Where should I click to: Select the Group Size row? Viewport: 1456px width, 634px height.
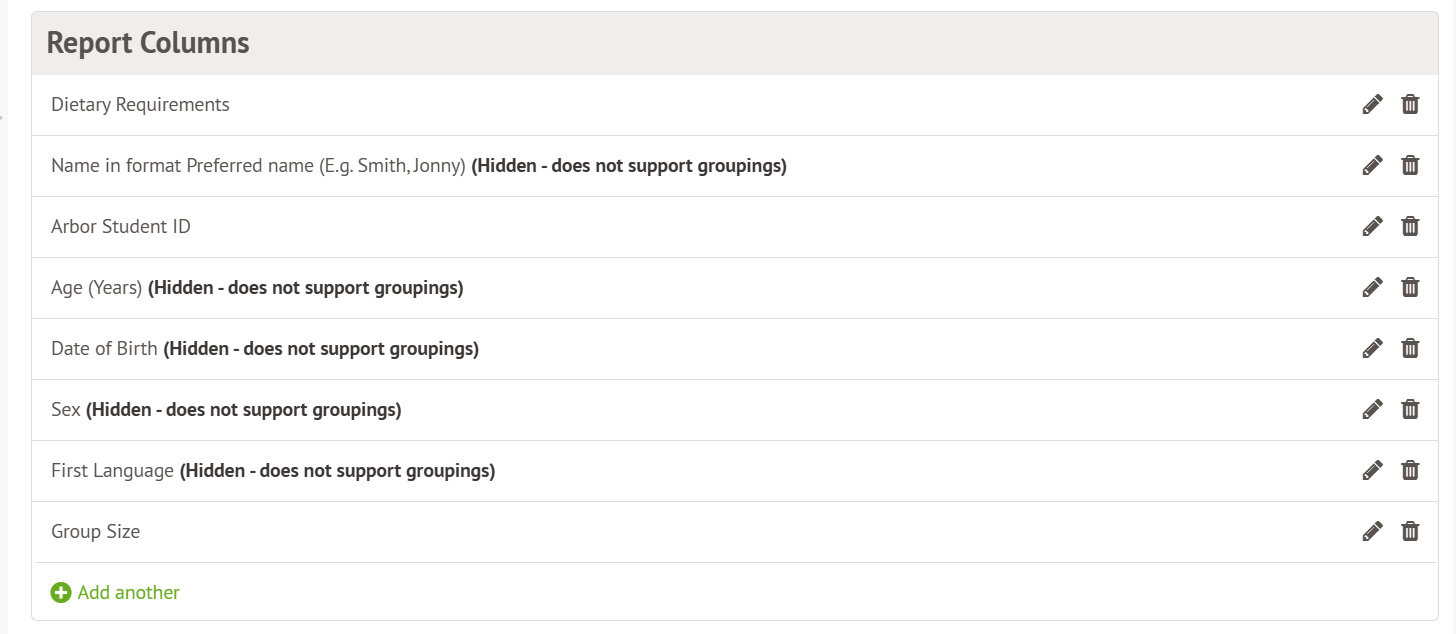tap(96, 531)
